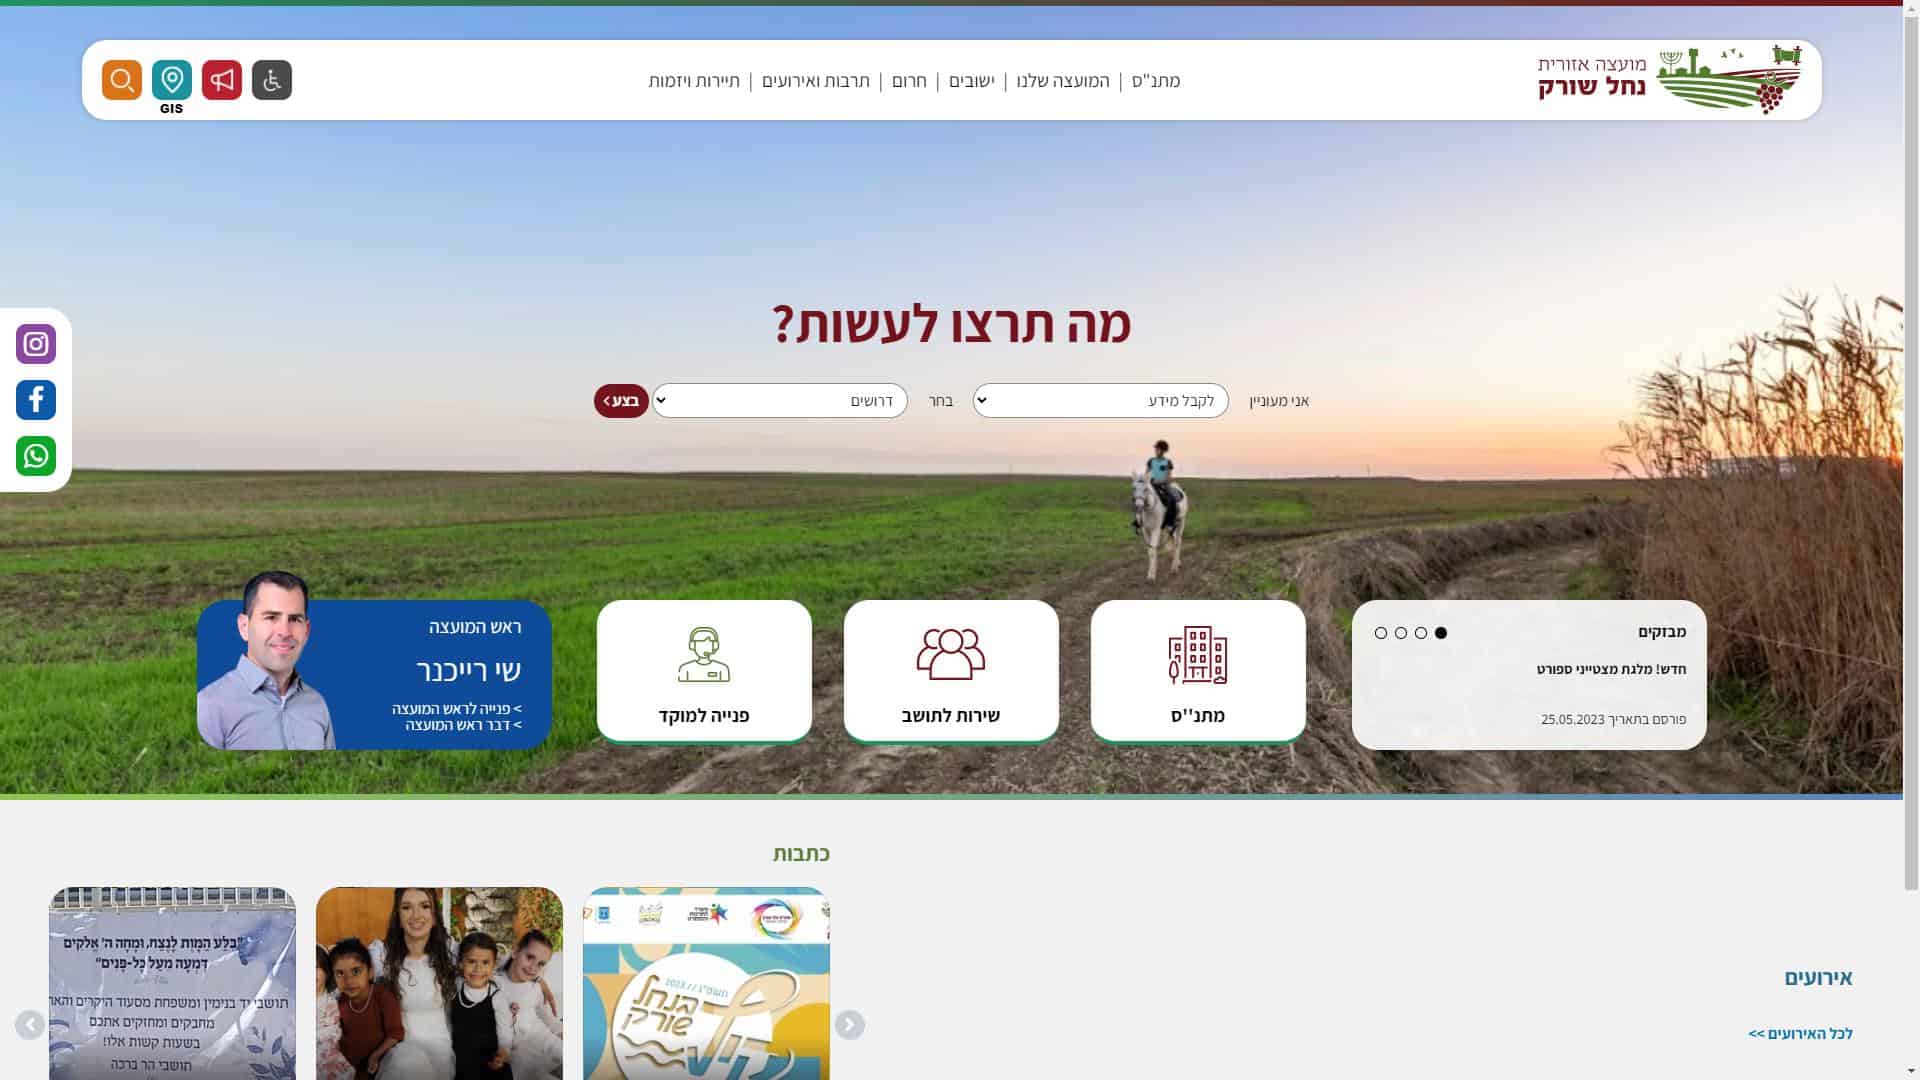Open the orange search icon

[x=122, y=80]
